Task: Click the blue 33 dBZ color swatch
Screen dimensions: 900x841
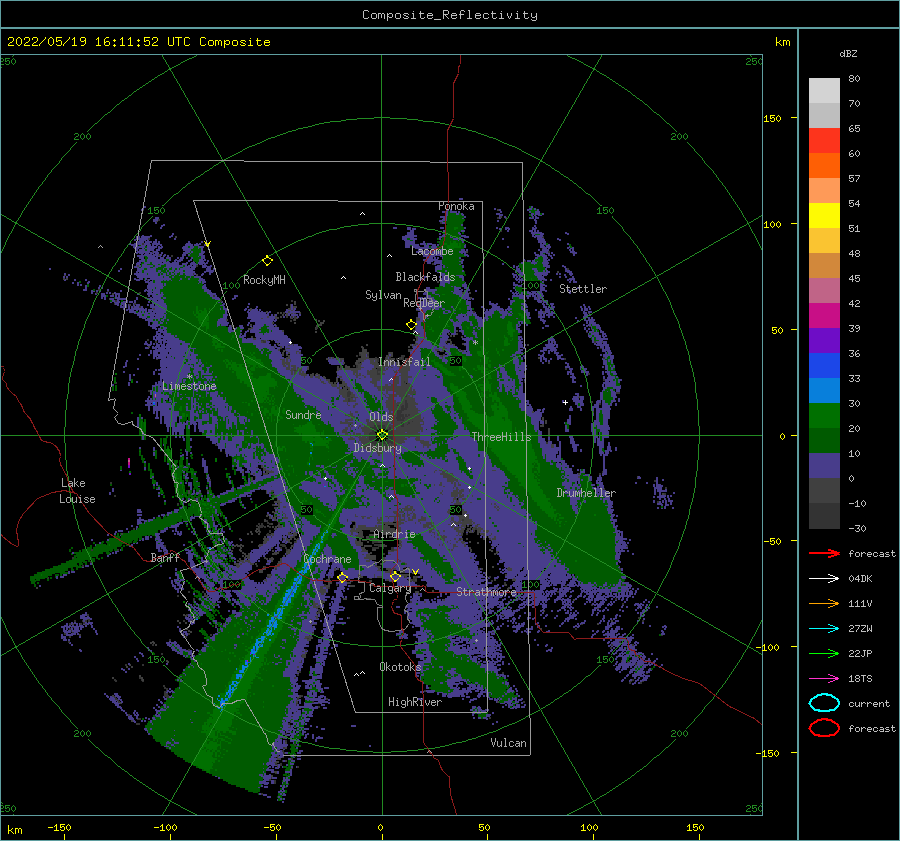Action: 824,366
